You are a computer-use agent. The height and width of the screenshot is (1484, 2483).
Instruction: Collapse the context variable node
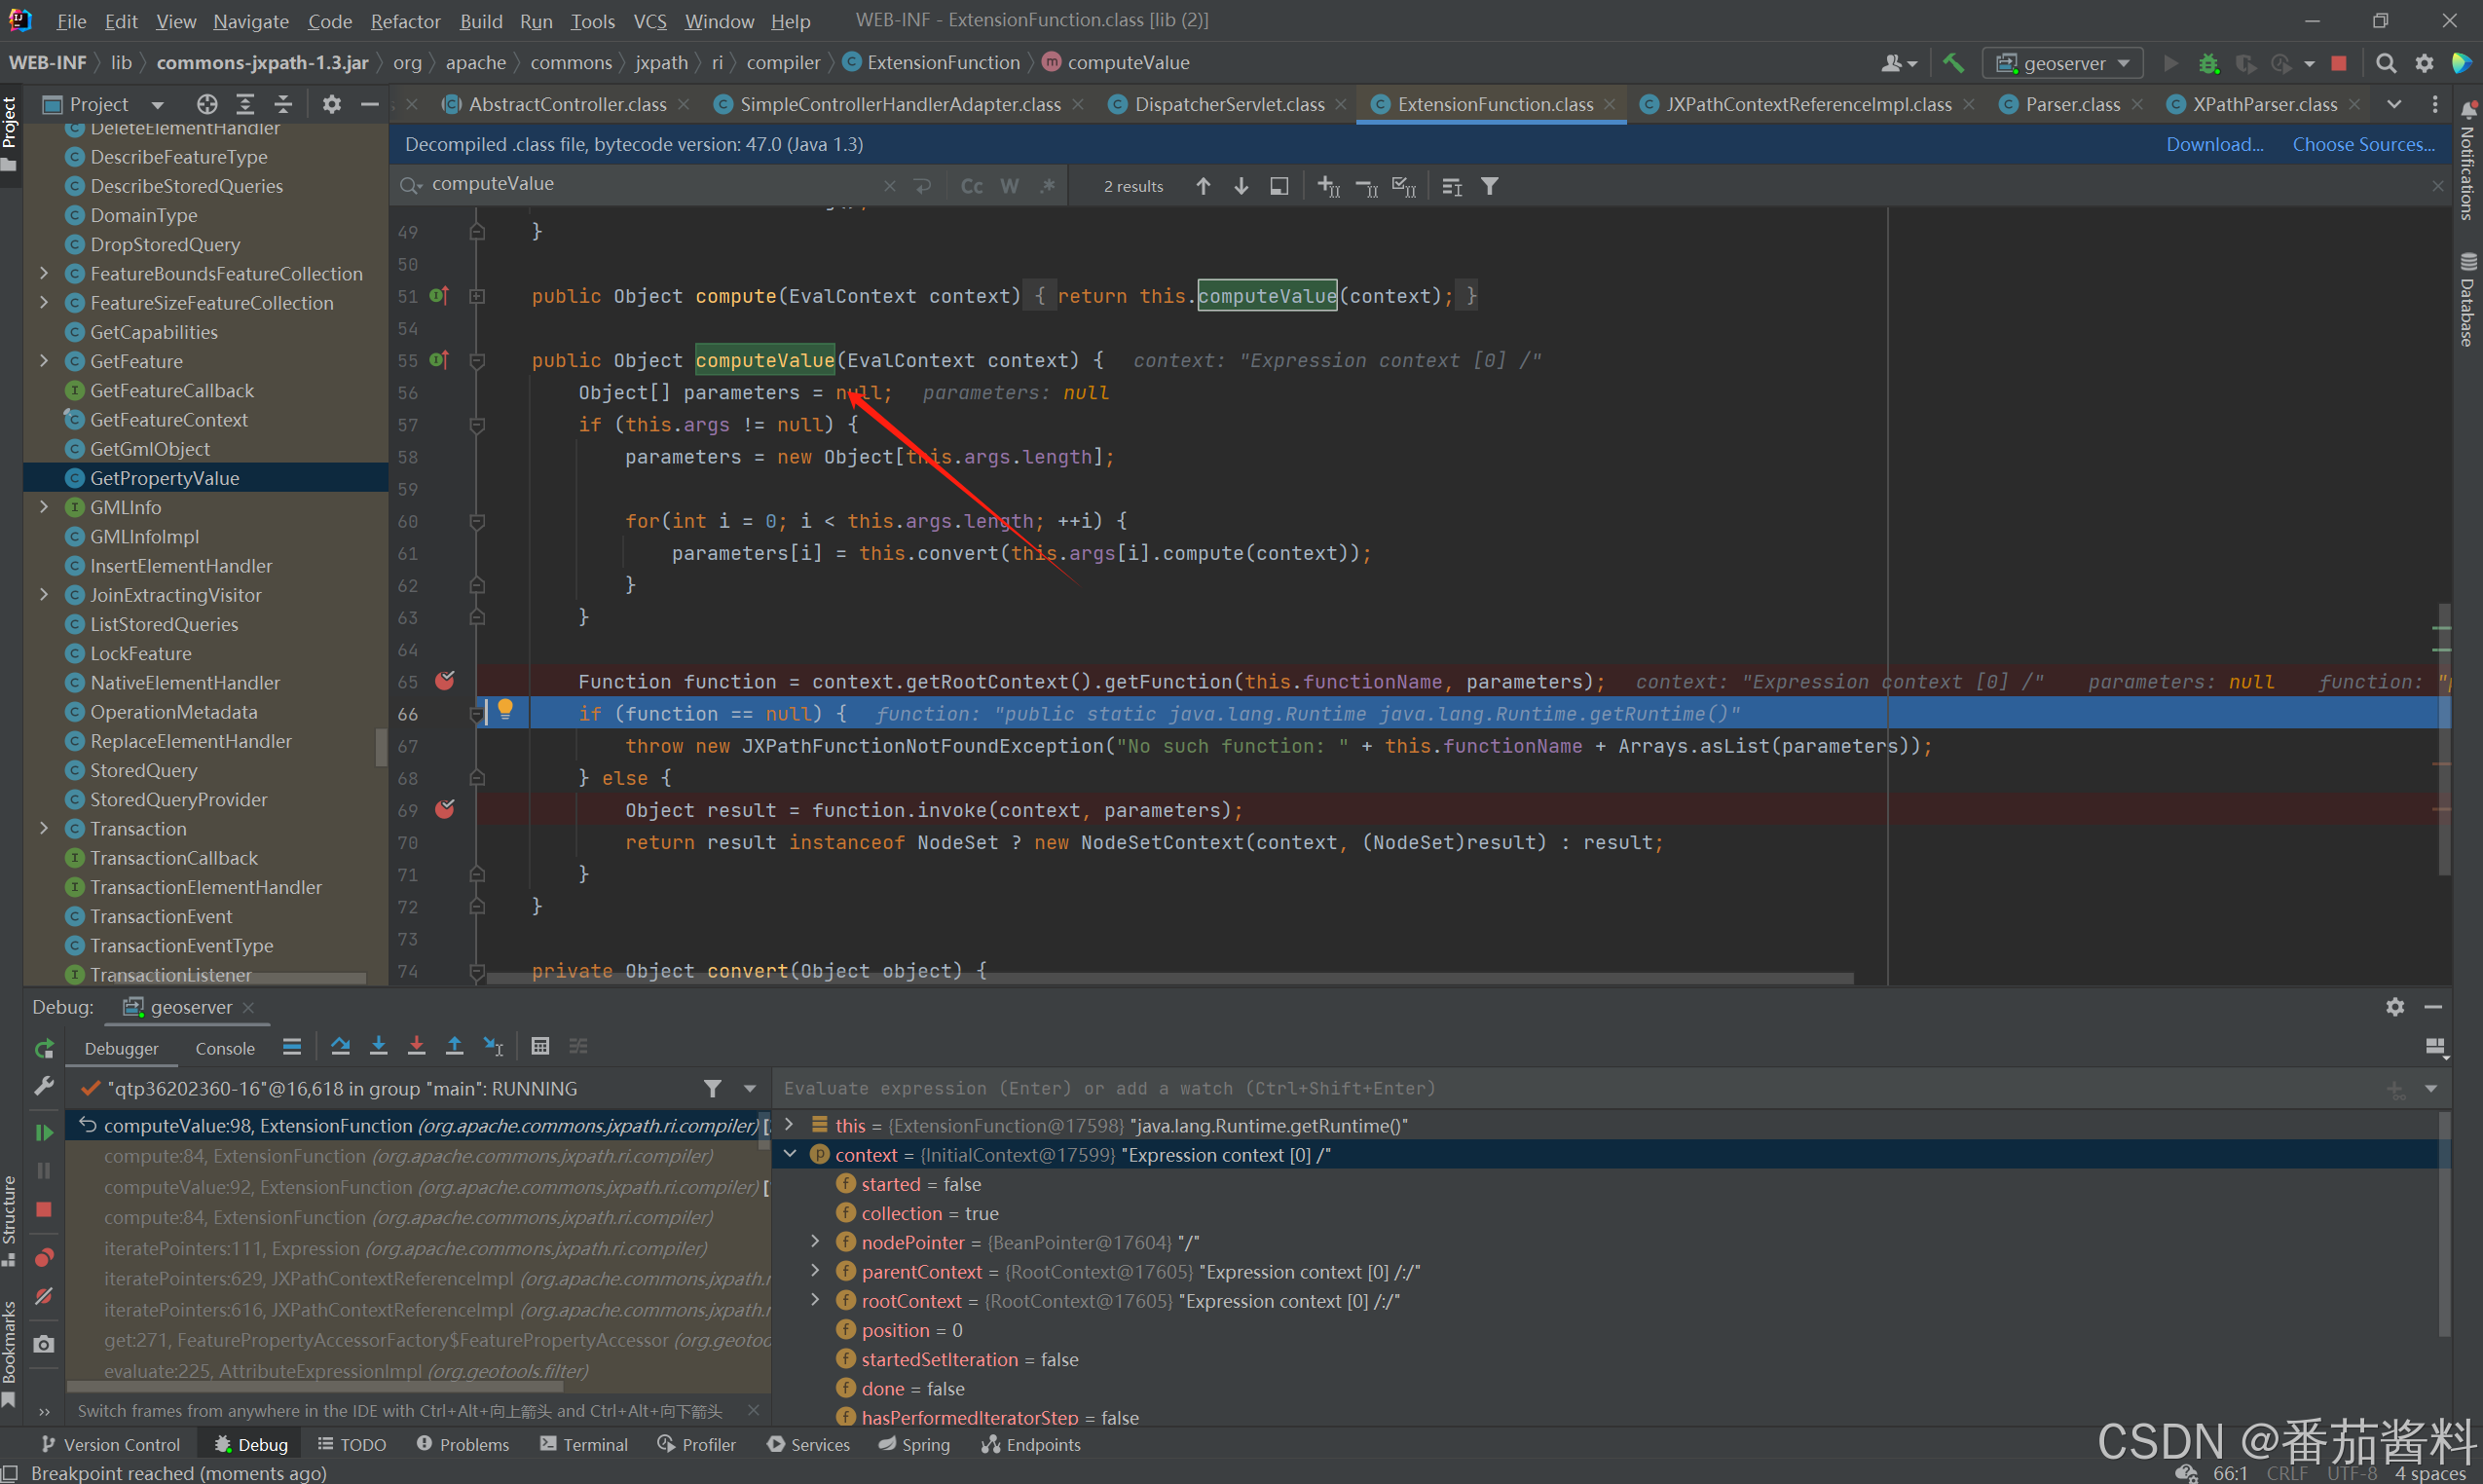[x=789, y=1154]
